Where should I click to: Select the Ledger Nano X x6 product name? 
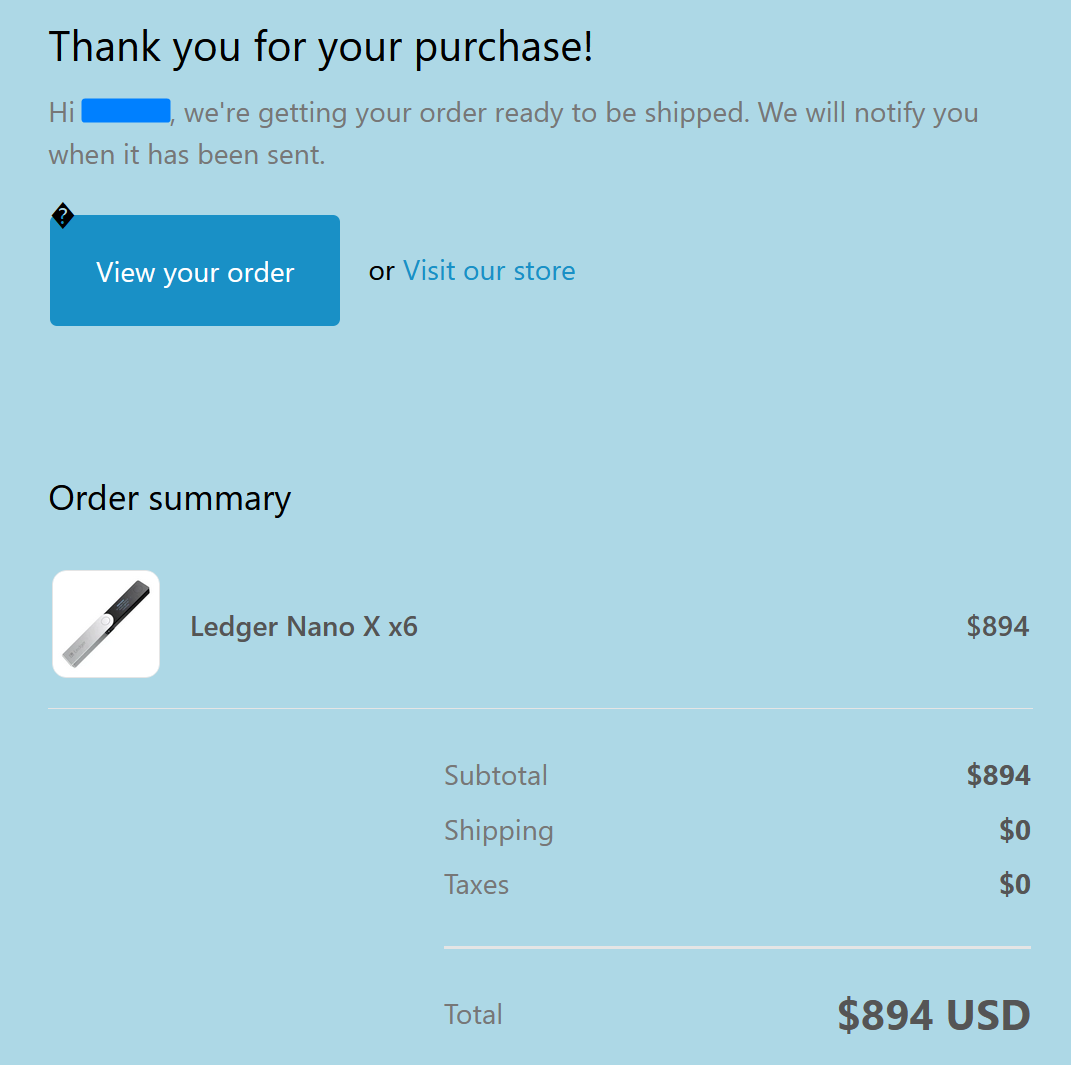click(304, 627)
